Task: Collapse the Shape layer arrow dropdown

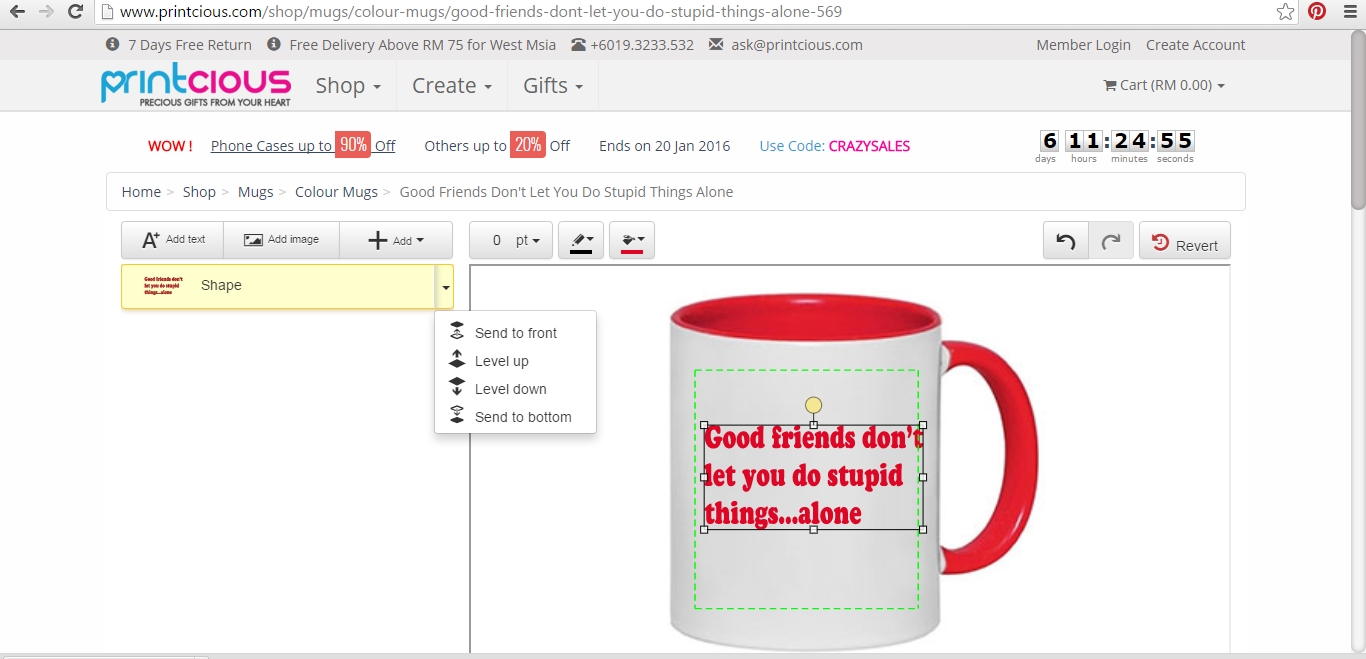Action: pyautogui.click(x=445, y=286)
